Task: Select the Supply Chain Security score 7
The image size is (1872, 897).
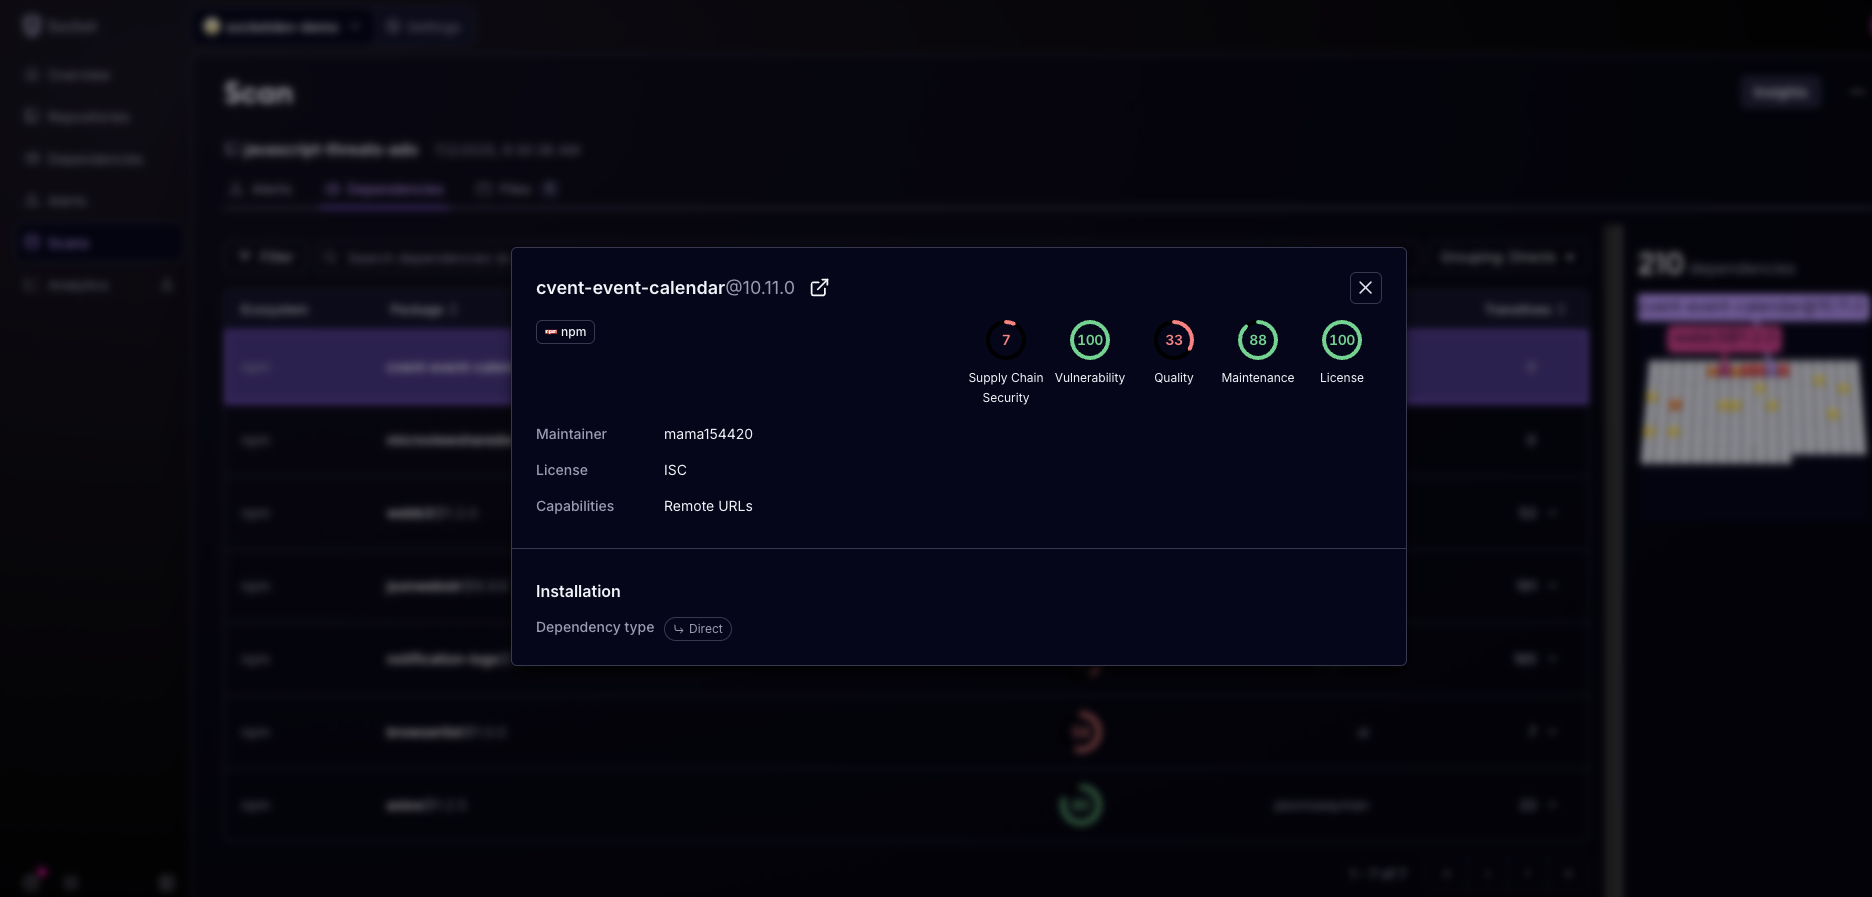Action: 1006,340
